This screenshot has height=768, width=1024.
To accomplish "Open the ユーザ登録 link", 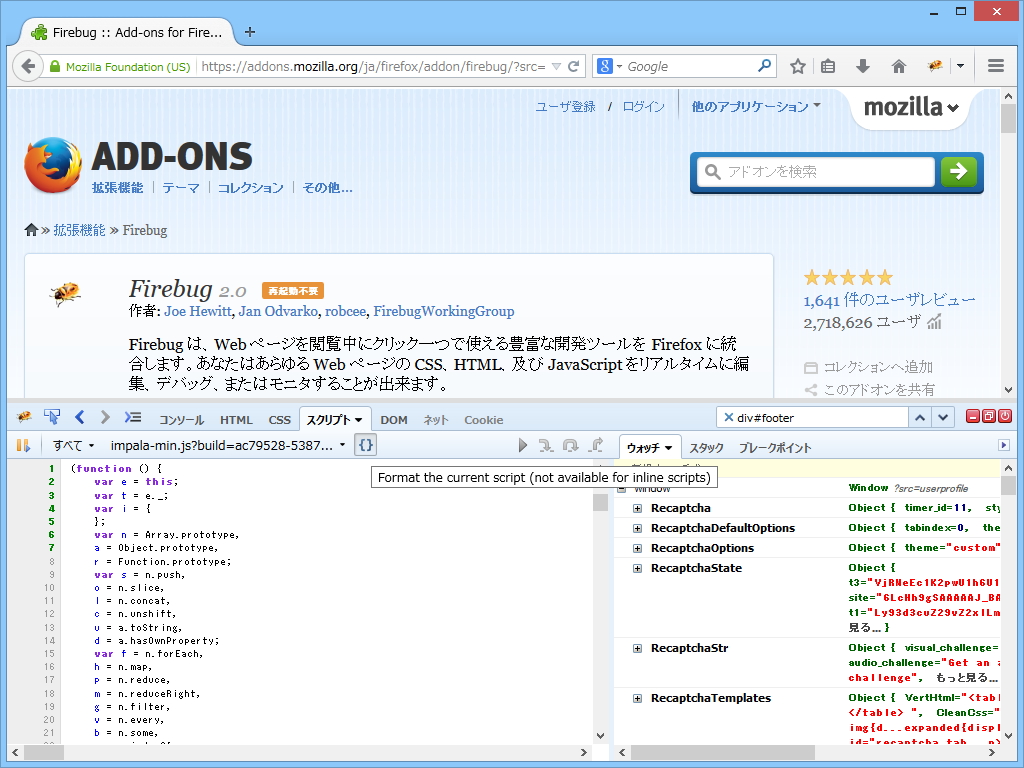I will [x=565, y=105].
